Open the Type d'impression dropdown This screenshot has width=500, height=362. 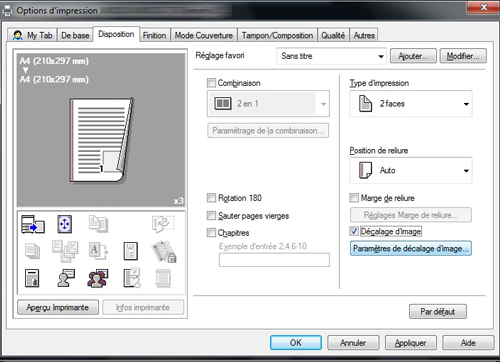pyautogui.click(x=411, y=104)
